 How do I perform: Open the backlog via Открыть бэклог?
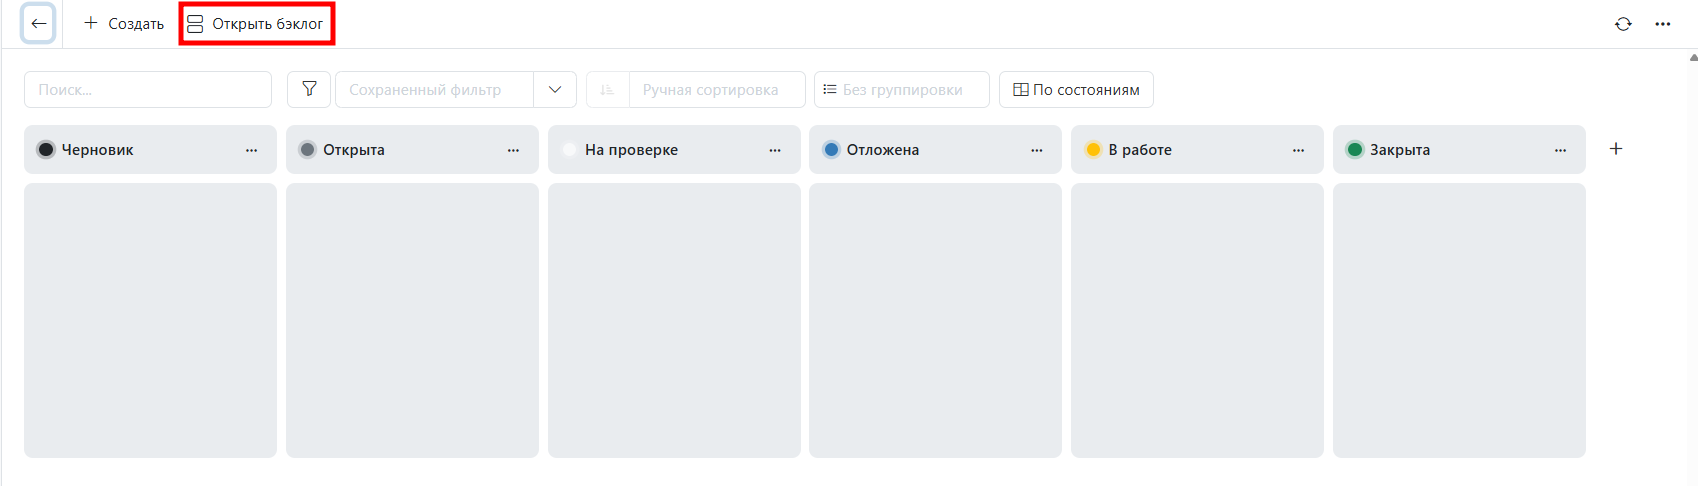[x=256, y=24]
